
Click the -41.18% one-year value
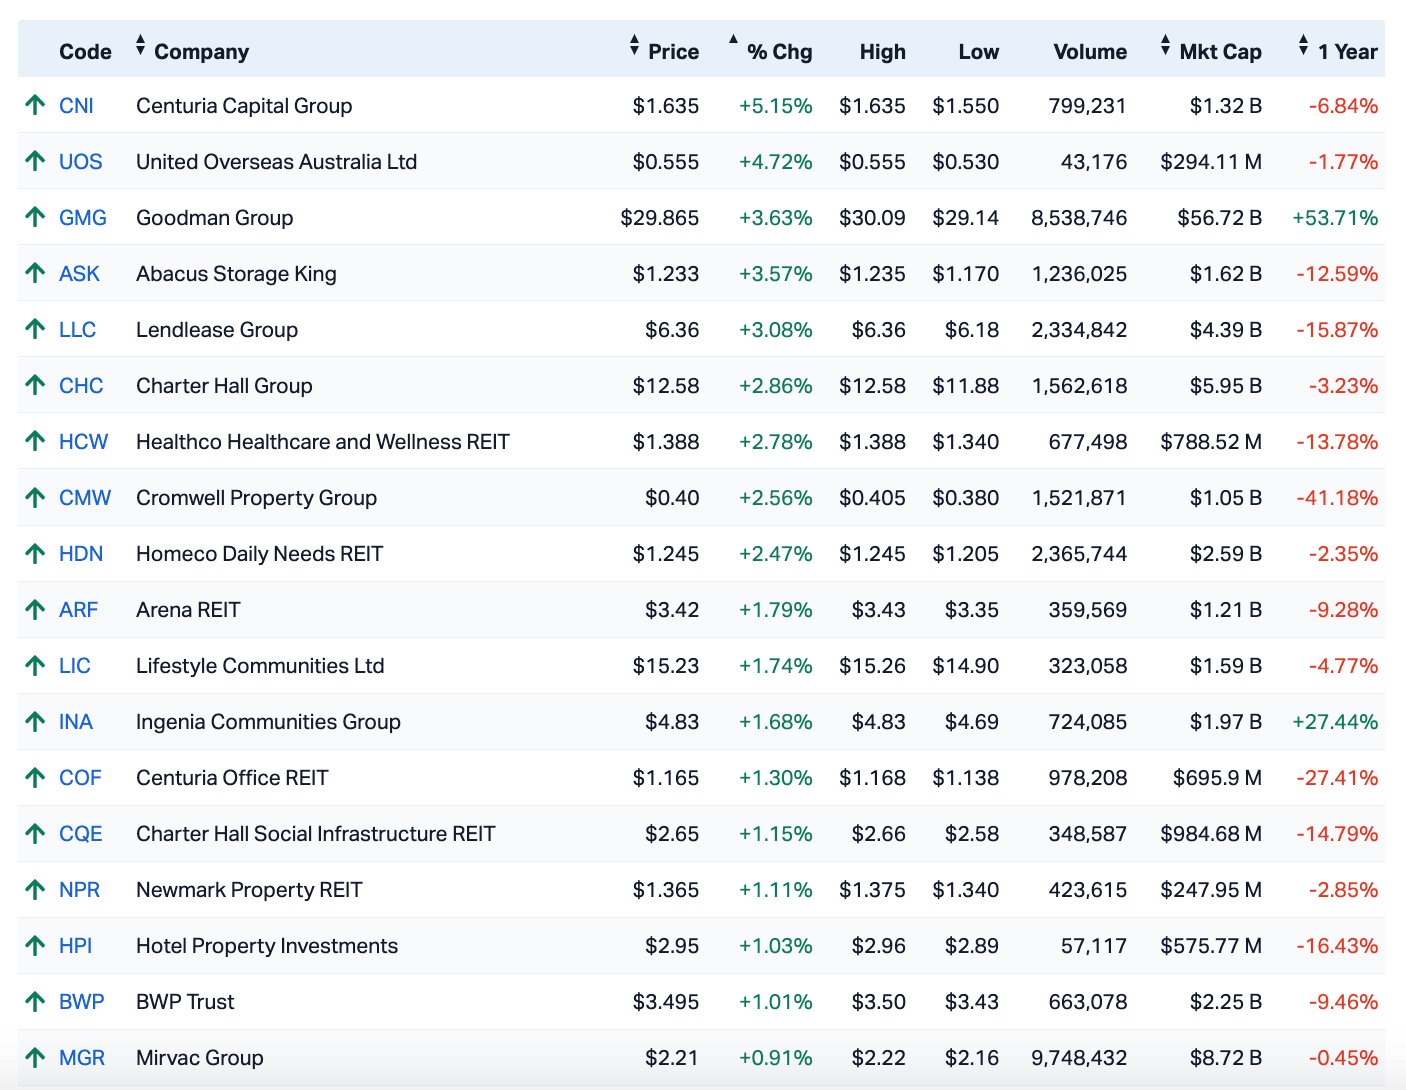1338,498
